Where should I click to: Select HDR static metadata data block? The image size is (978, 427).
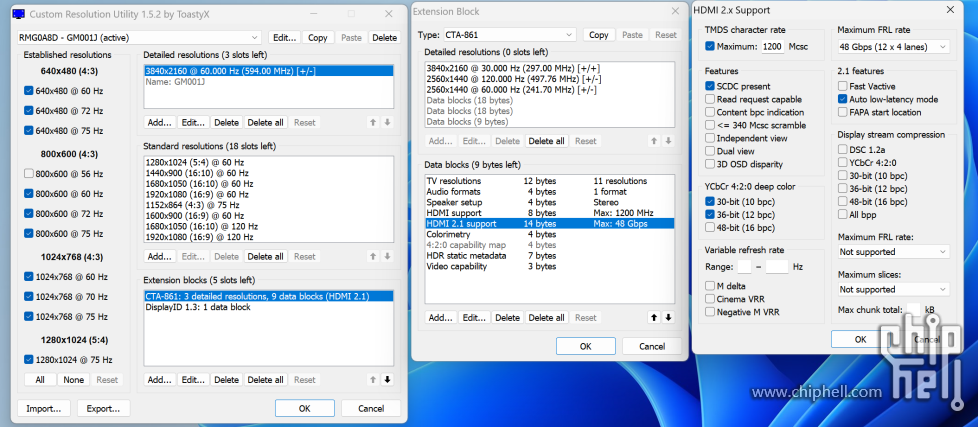[x=550, y=256]
